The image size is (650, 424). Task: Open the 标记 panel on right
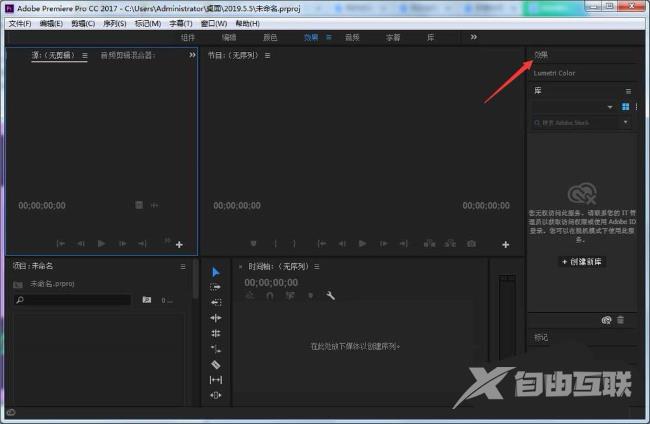pos(541,337)
